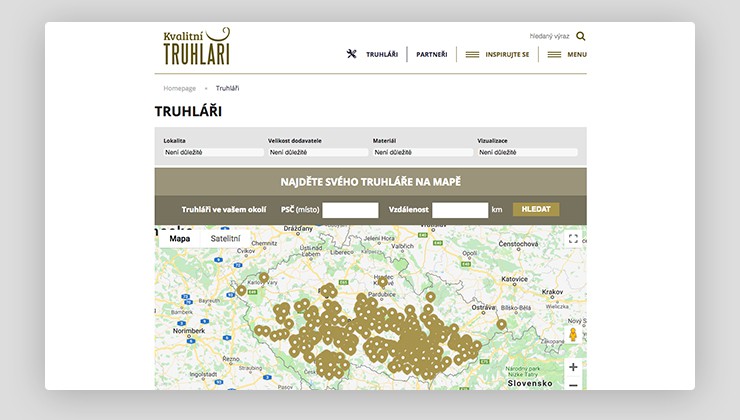Click the hamburger icon beside Inspirujte se
The image size is (740, 420).
point(472,55)
